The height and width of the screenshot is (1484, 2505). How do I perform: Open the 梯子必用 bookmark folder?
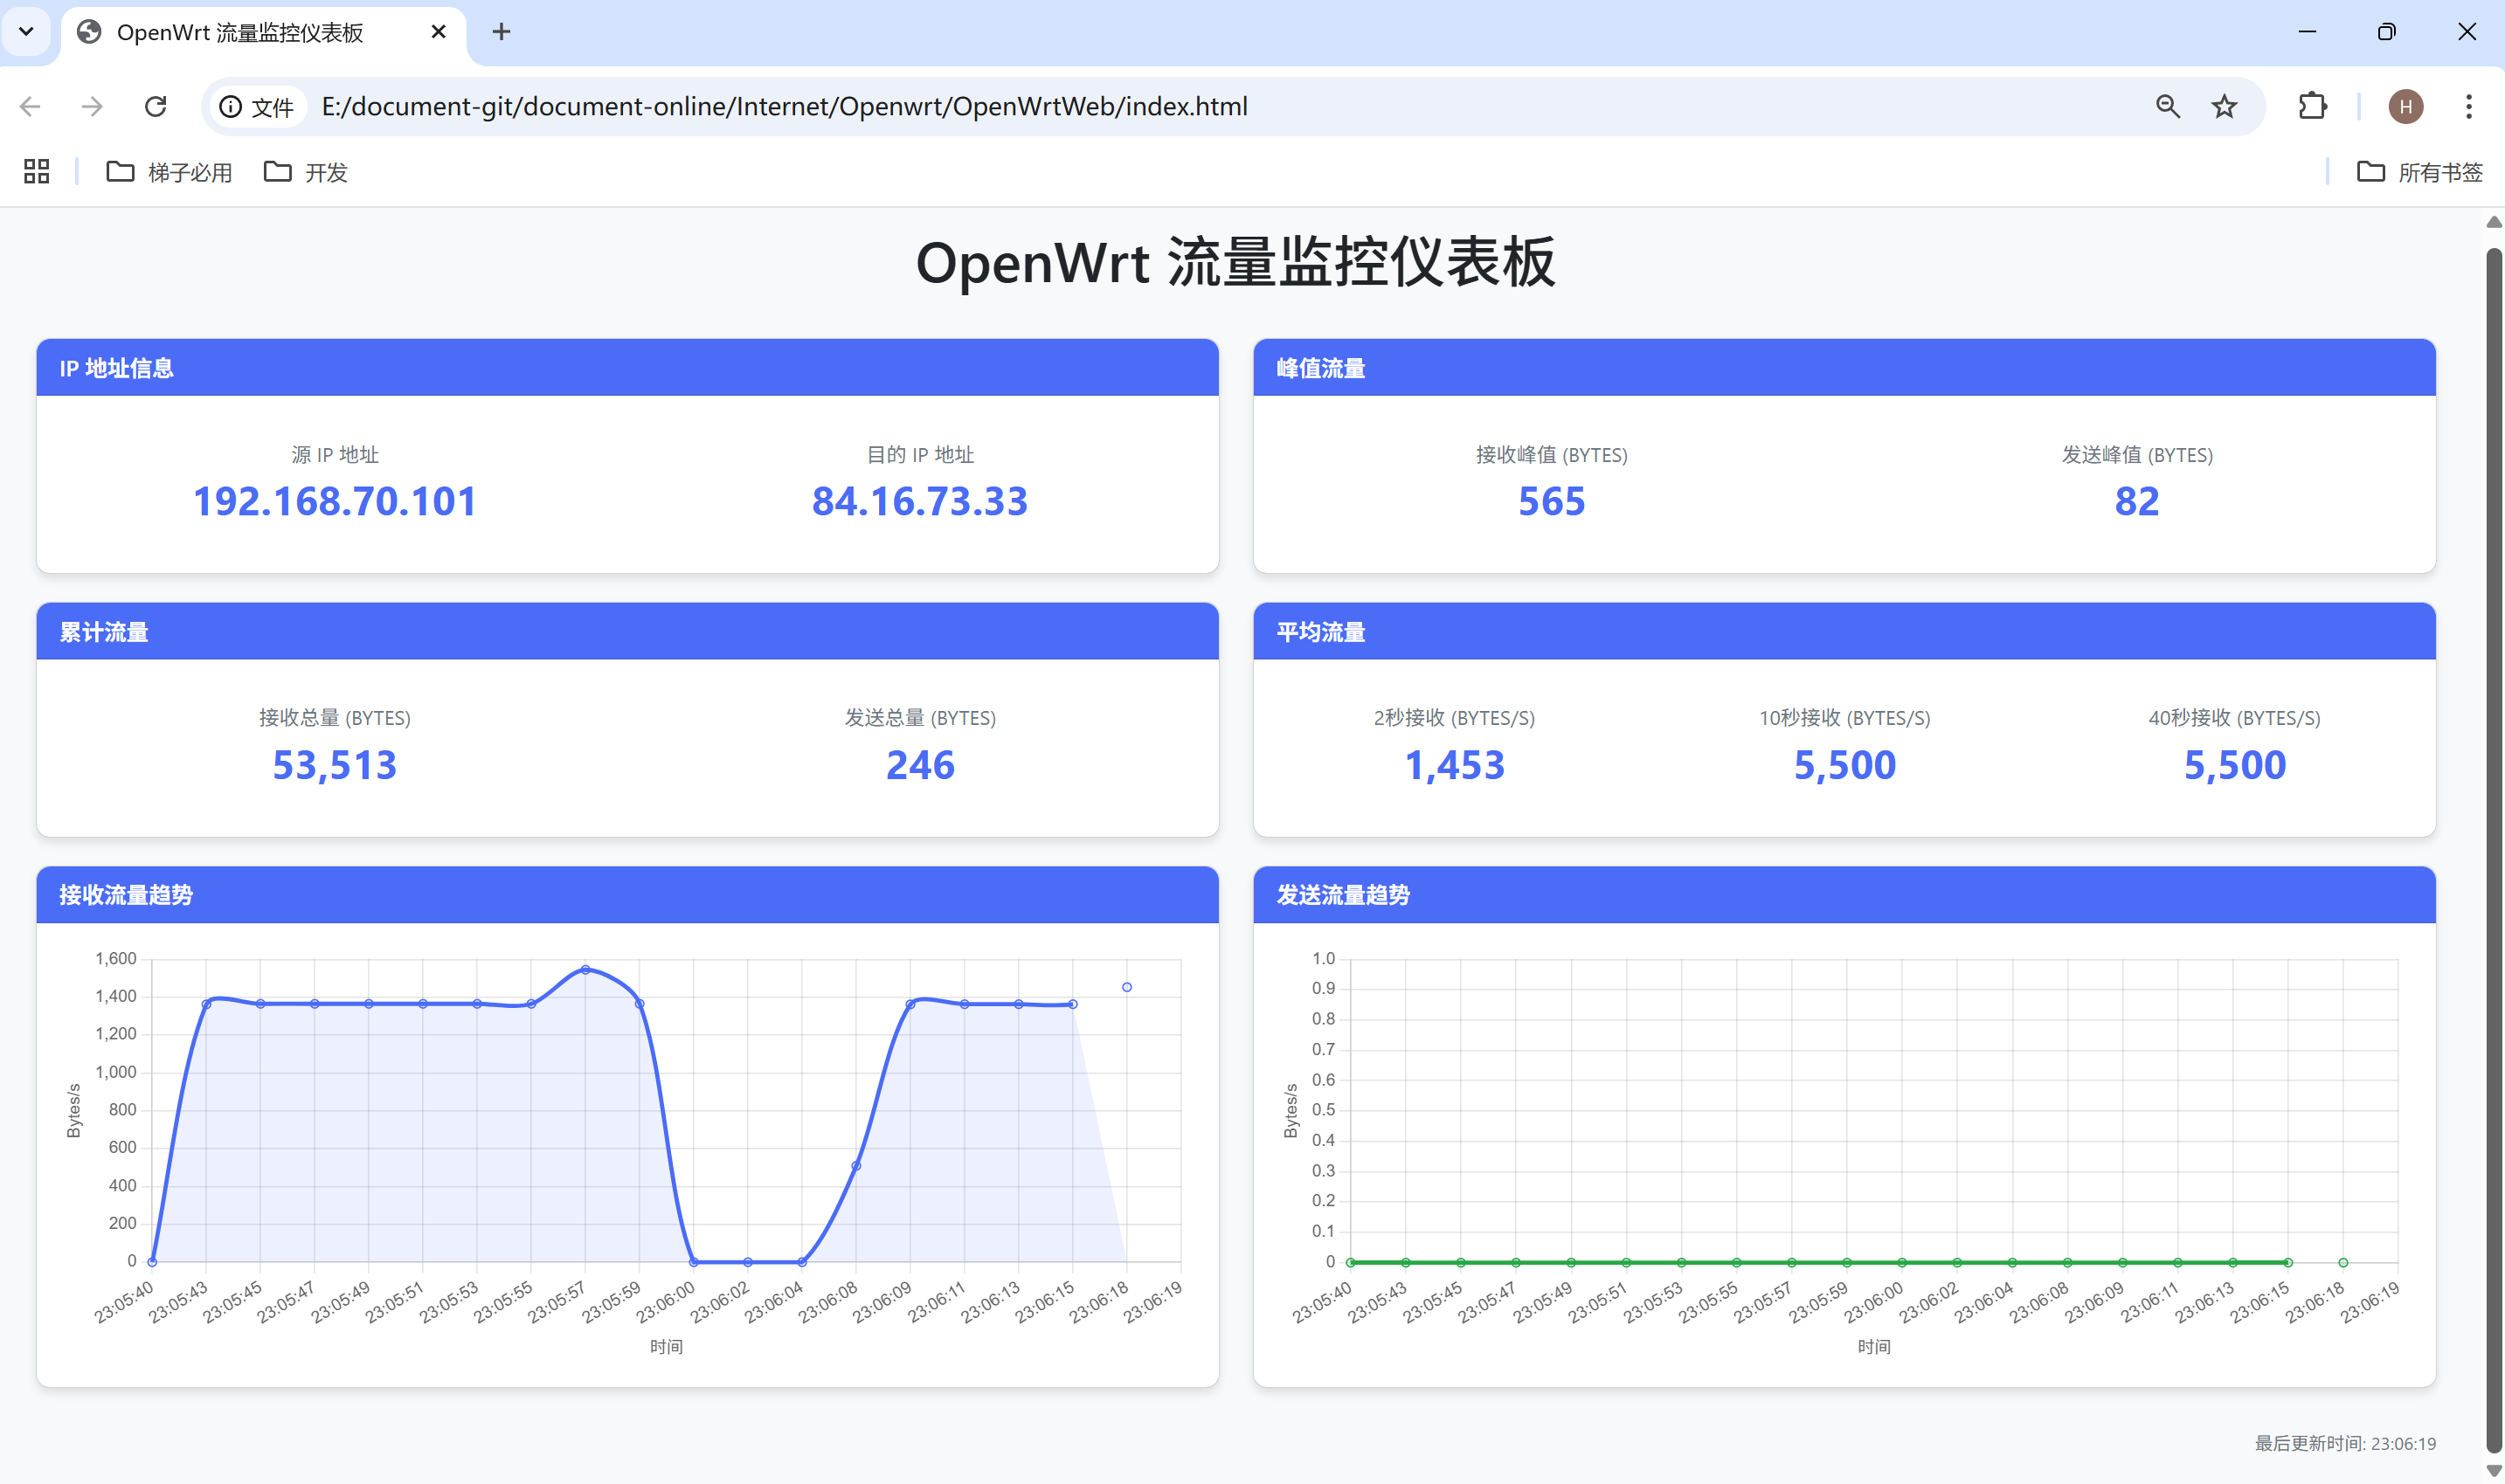tap(169, 172)
